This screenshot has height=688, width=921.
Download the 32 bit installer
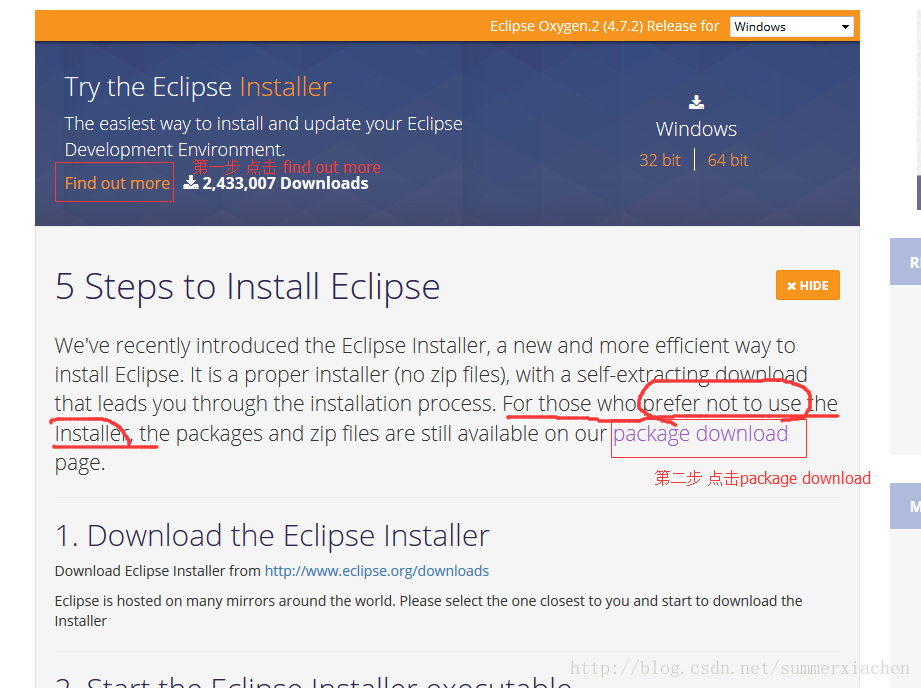pyautogui.click(x=659, y=160)
